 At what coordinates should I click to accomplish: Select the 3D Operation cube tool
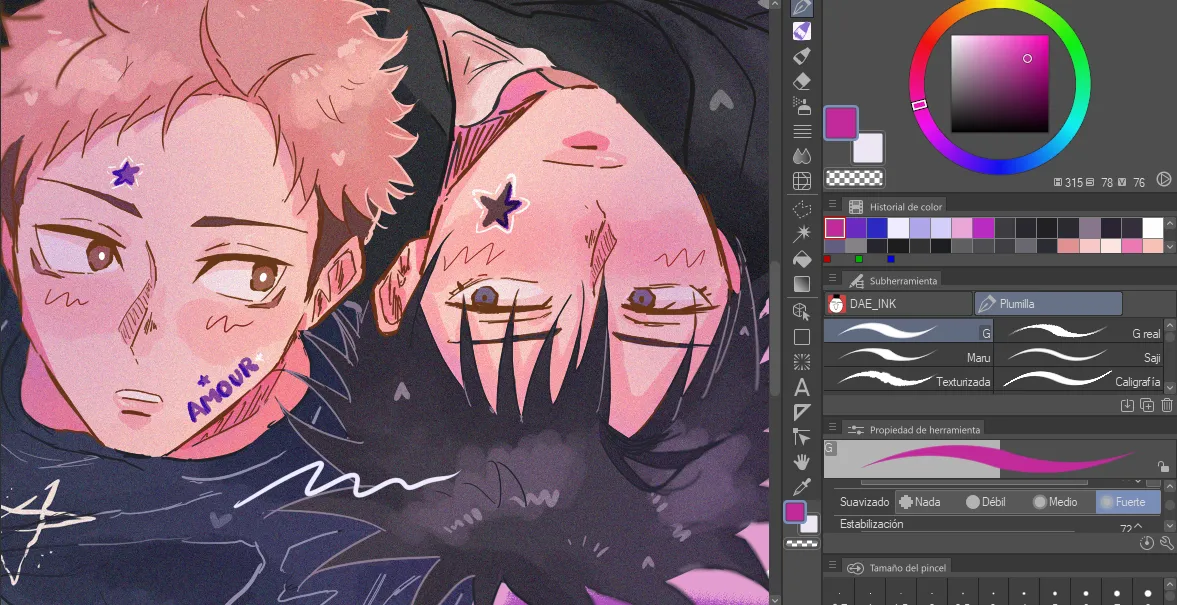click(802, 312)
